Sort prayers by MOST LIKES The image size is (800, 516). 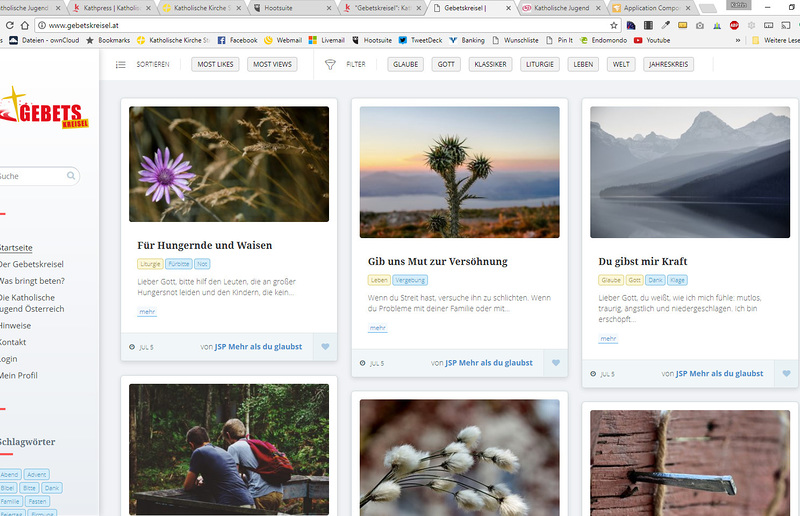pyautogui.click(x=214, y=64)
